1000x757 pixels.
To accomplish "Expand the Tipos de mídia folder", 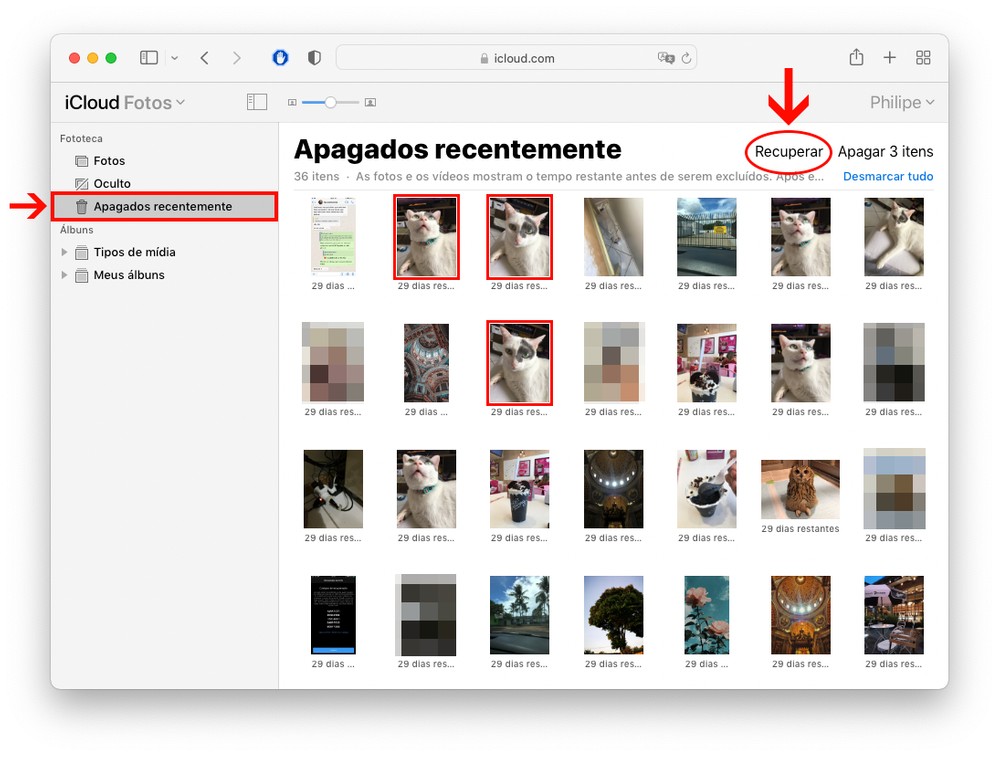I will [x=65, y=252].
